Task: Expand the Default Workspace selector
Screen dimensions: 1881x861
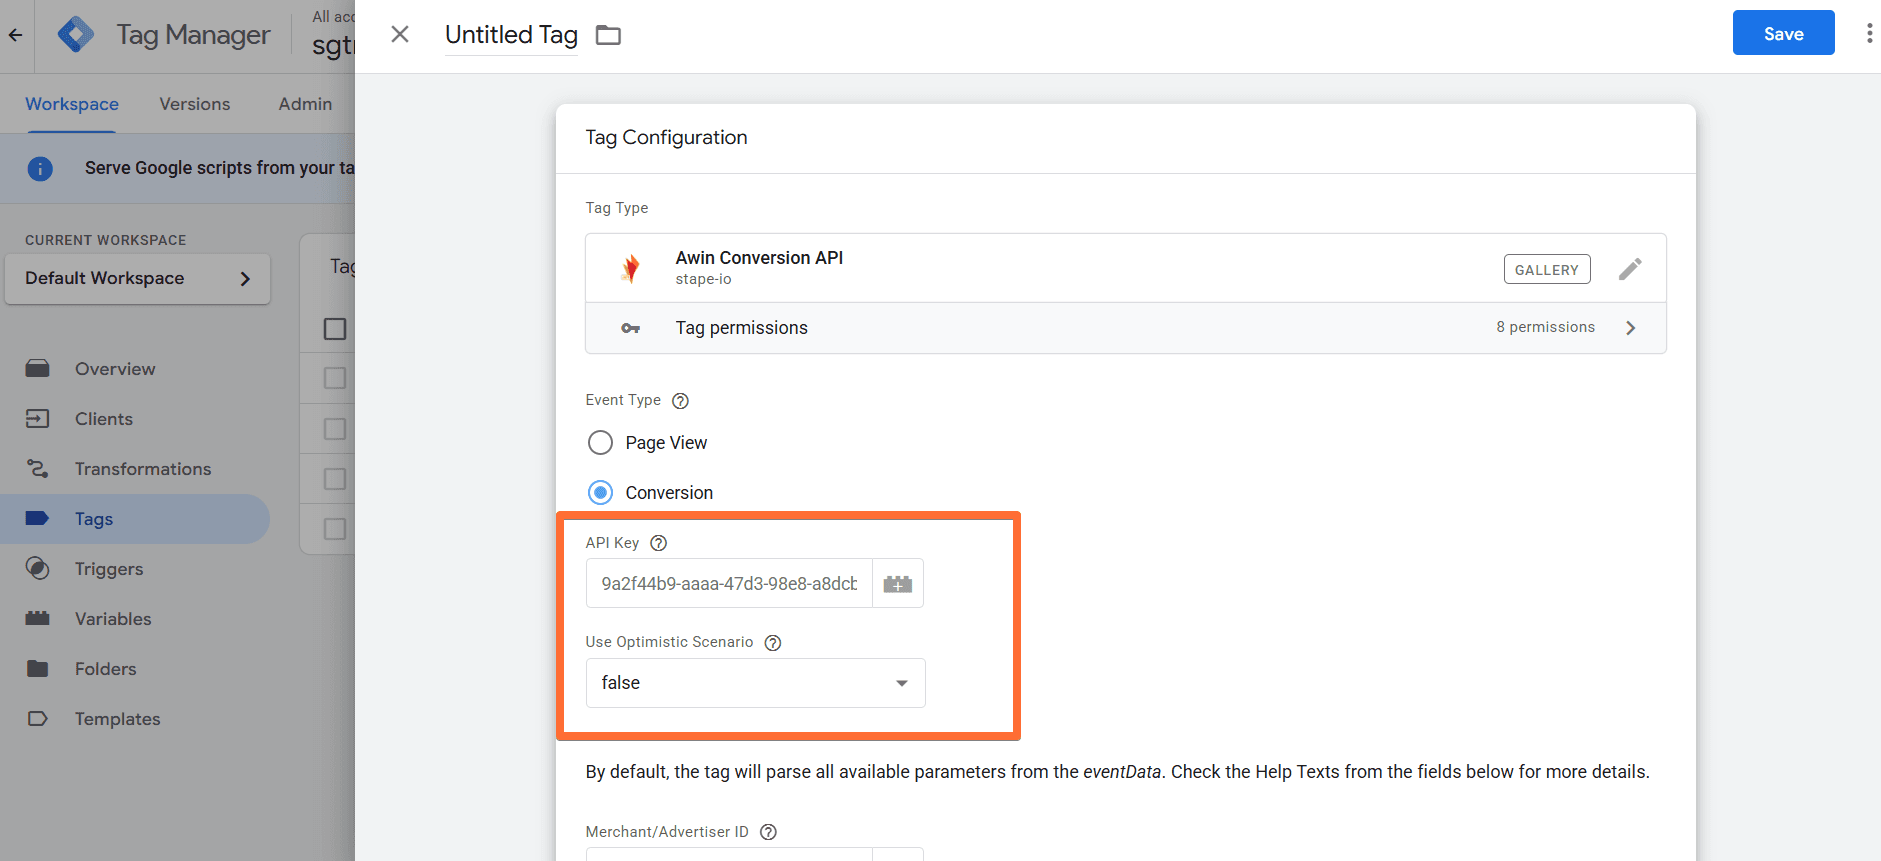Action: [137, 279]
